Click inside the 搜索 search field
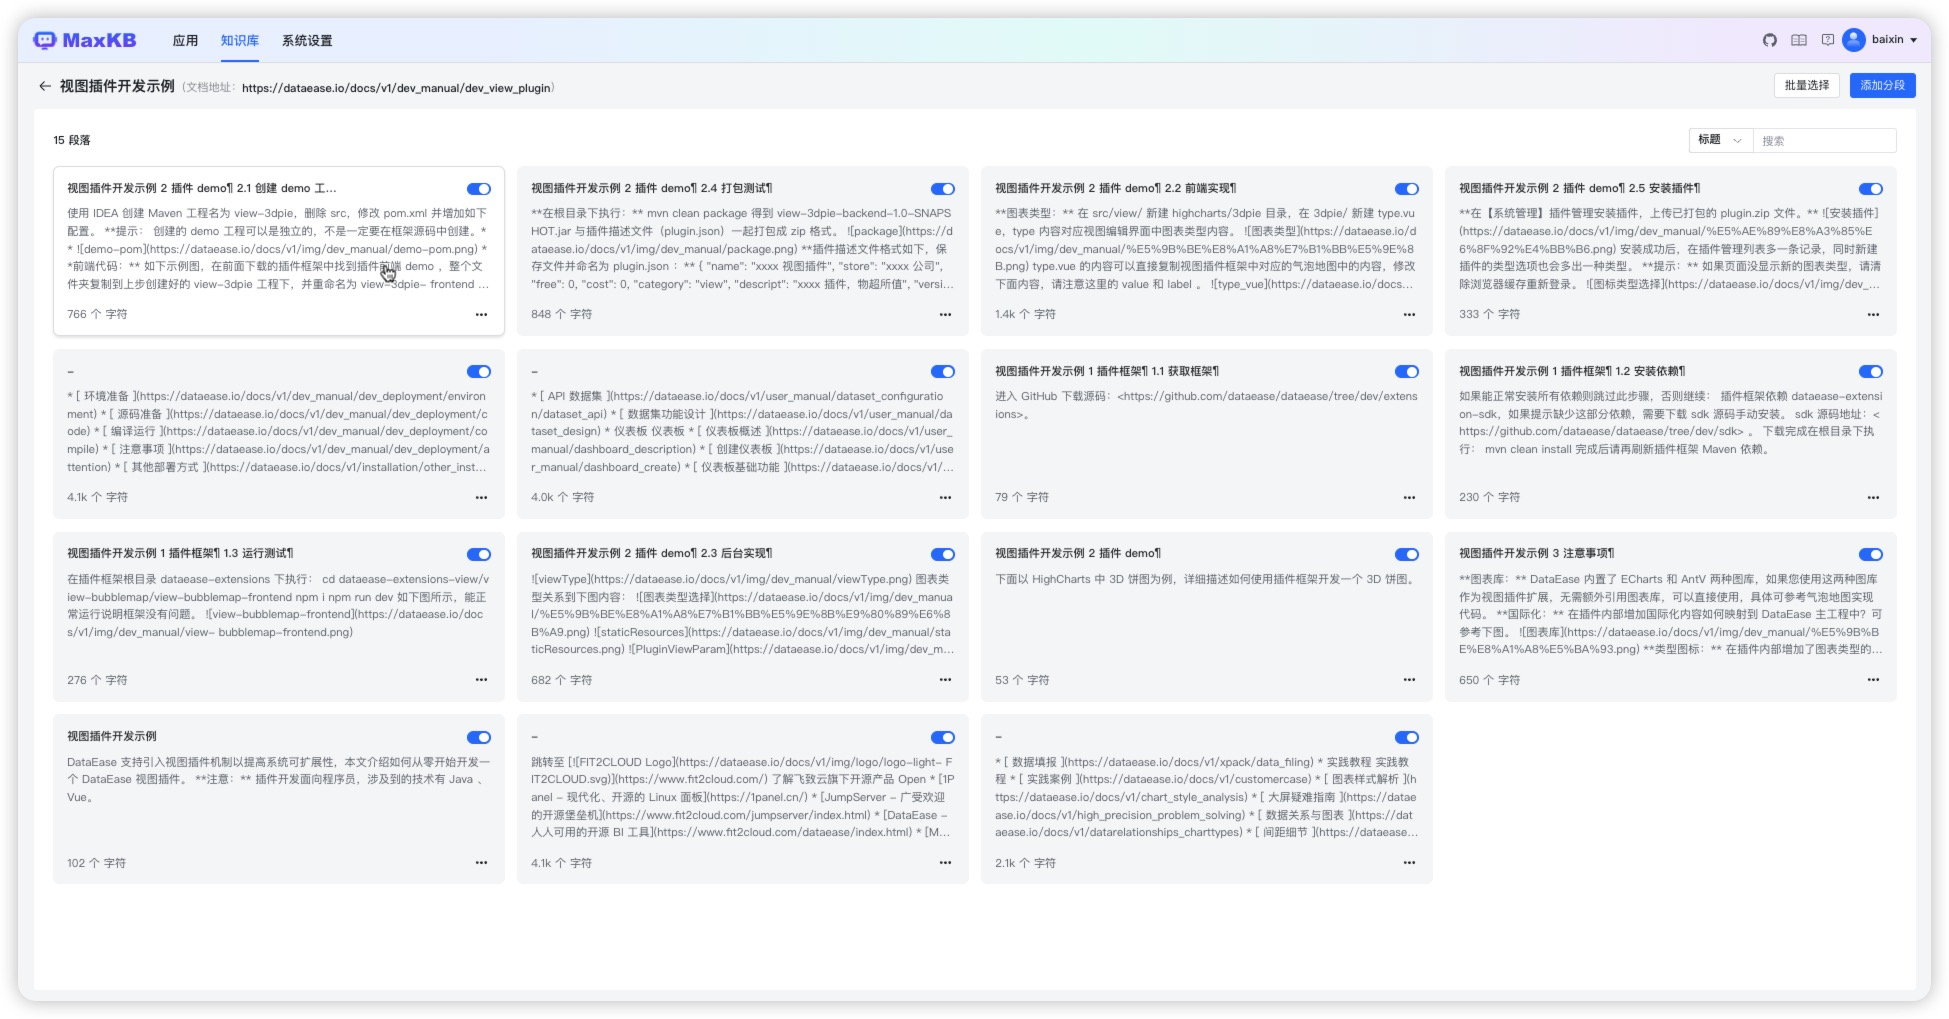Screen dimensions: 1949x1019 tap(1820, 141)
